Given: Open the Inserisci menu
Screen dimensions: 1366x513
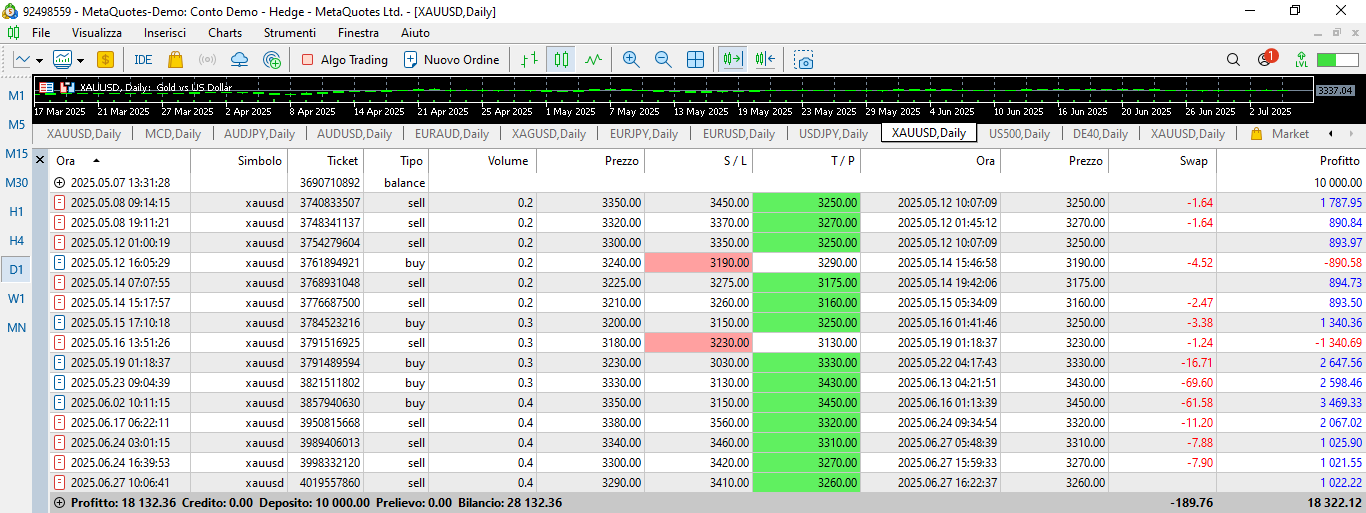Looking at the screenshot, I should [165, 33].
